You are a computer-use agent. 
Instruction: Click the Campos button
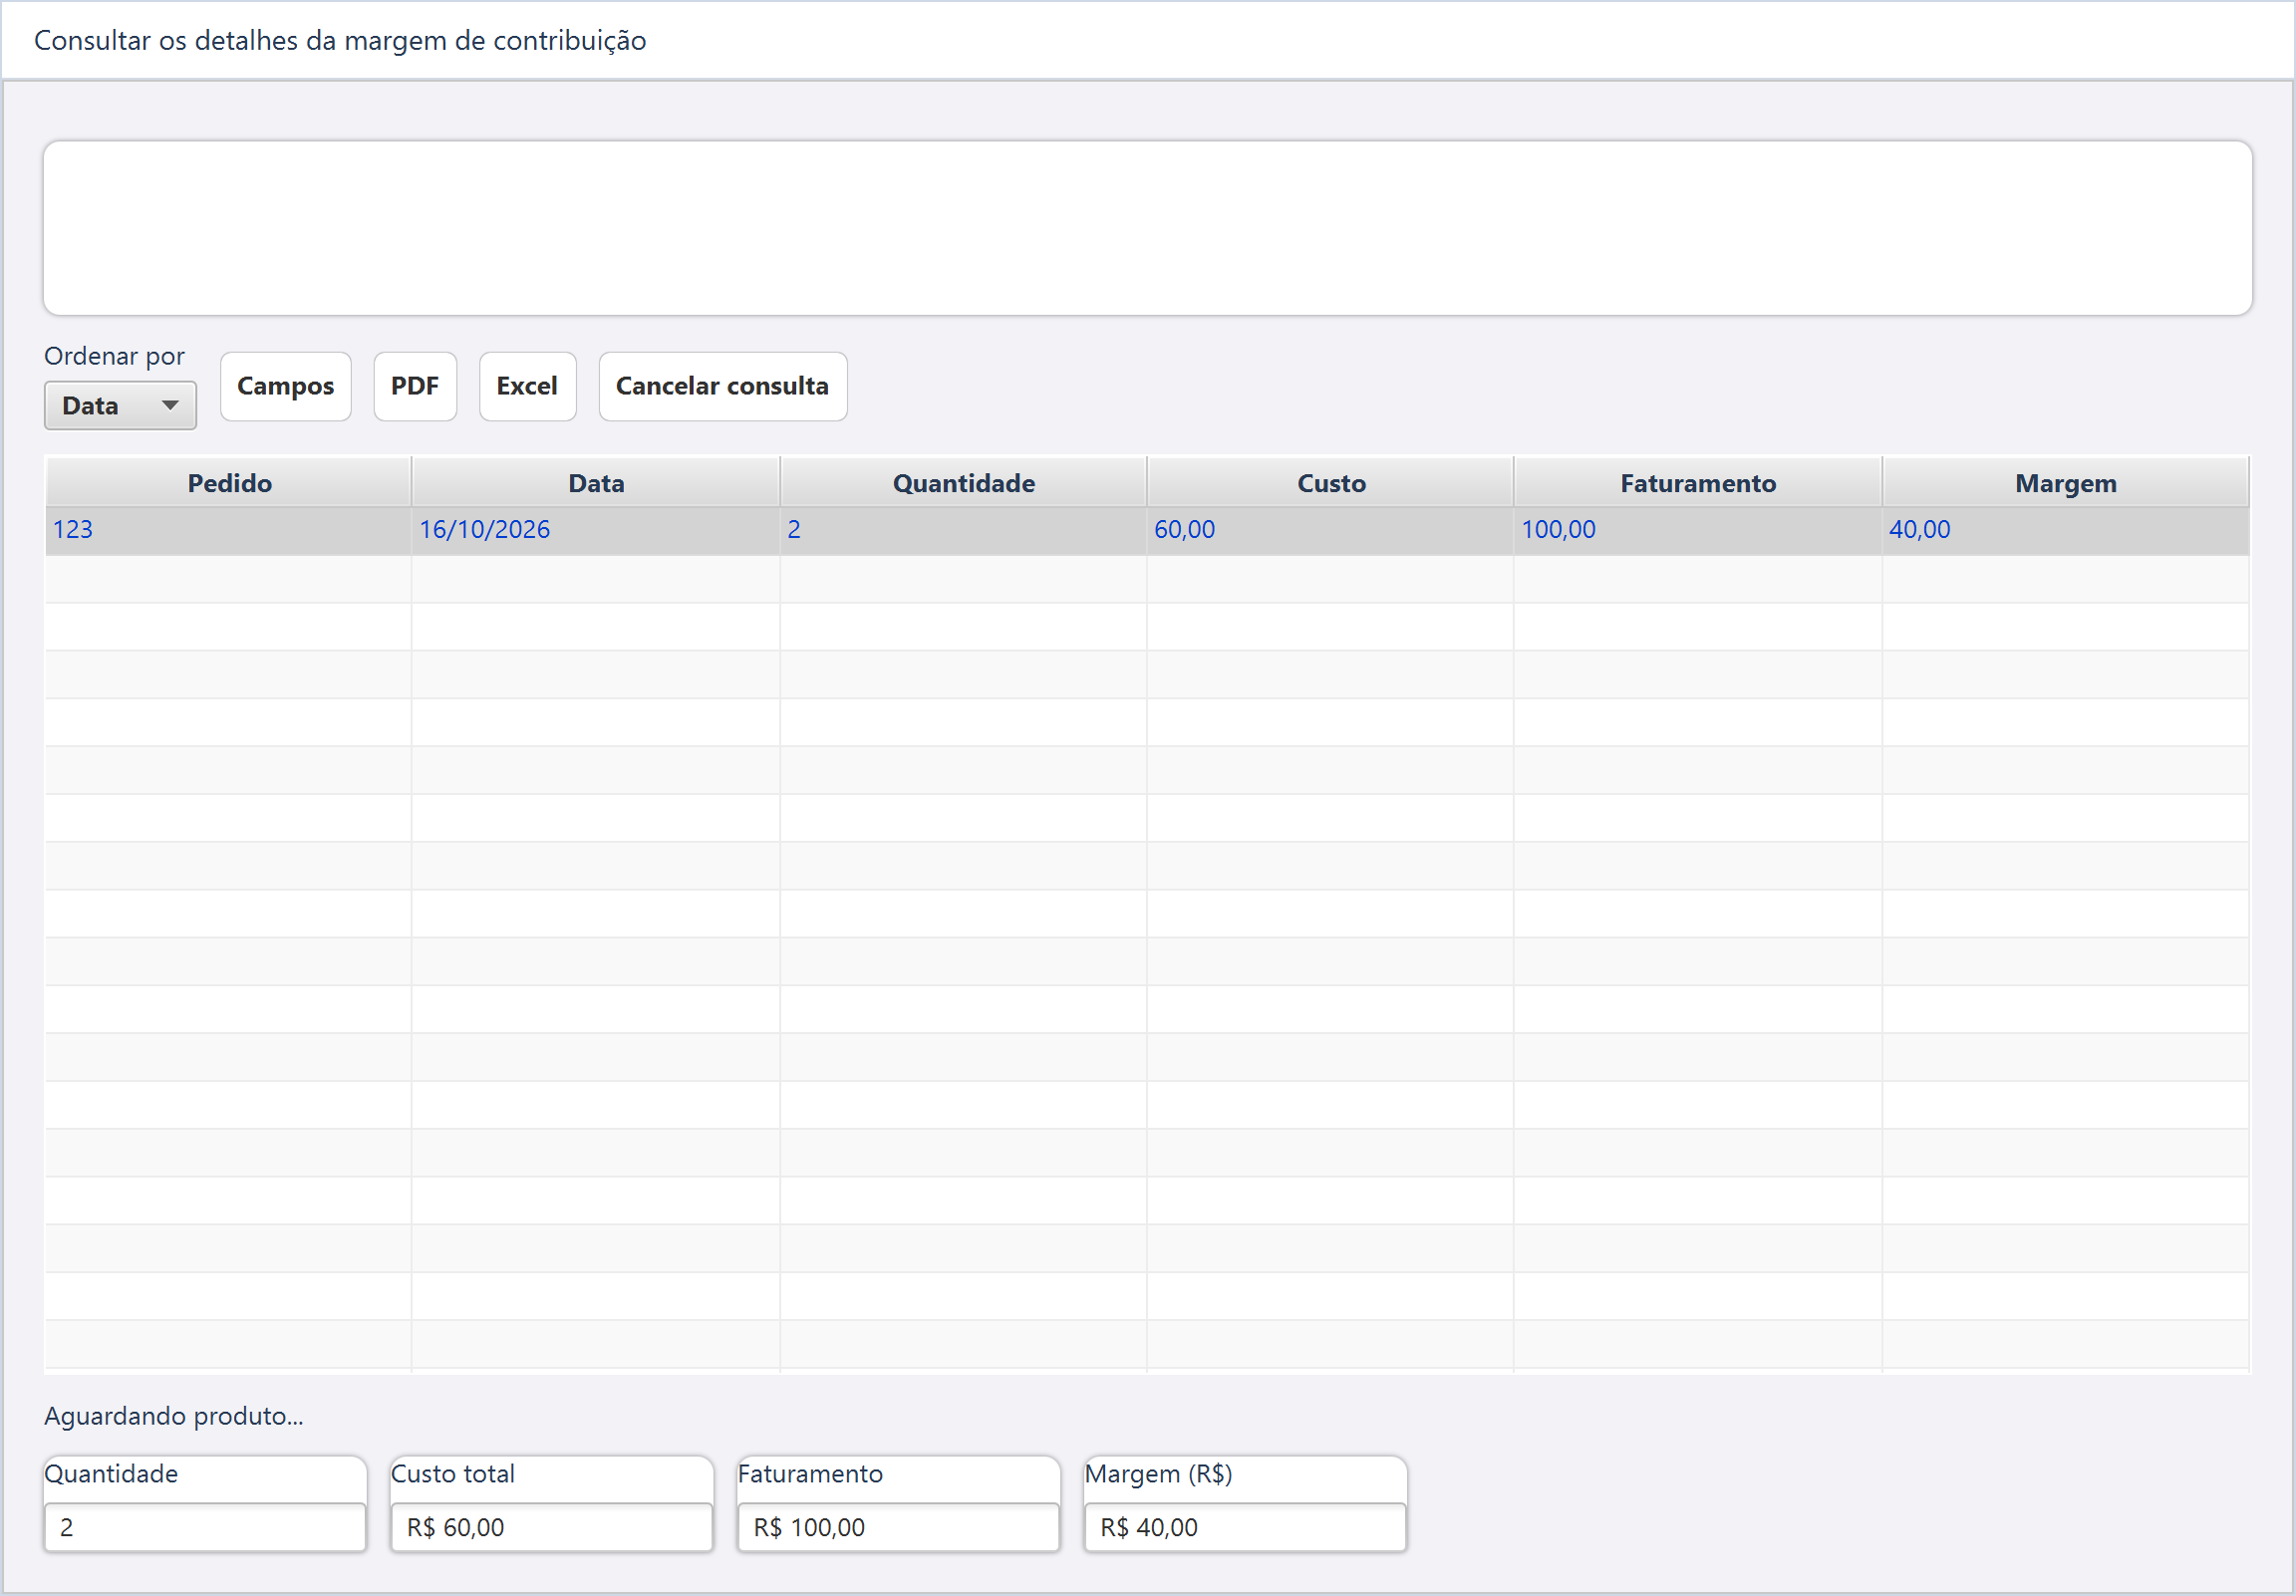(285, 386)
